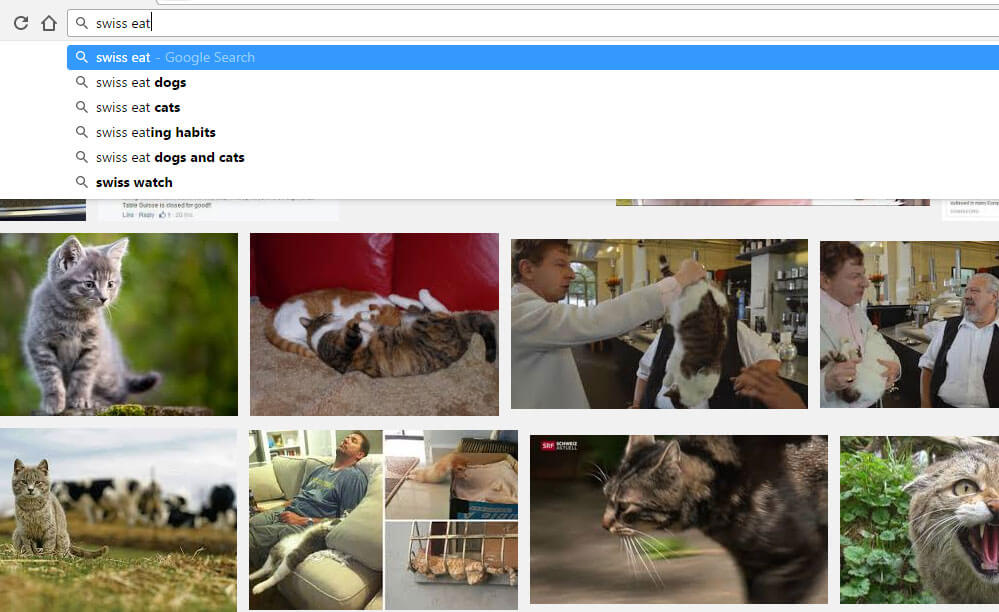The height and width of the screenshot is (612, 999).
Task: Click the search icon beside 'swiss eating habits'
Action: [82, 132]
